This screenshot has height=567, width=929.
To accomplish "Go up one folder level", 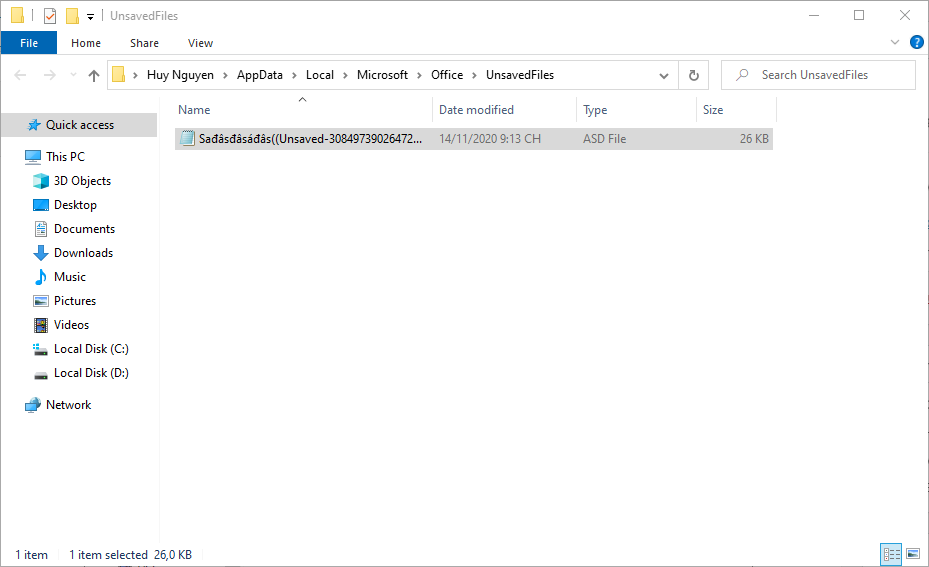I will click(x=94, y=75).
